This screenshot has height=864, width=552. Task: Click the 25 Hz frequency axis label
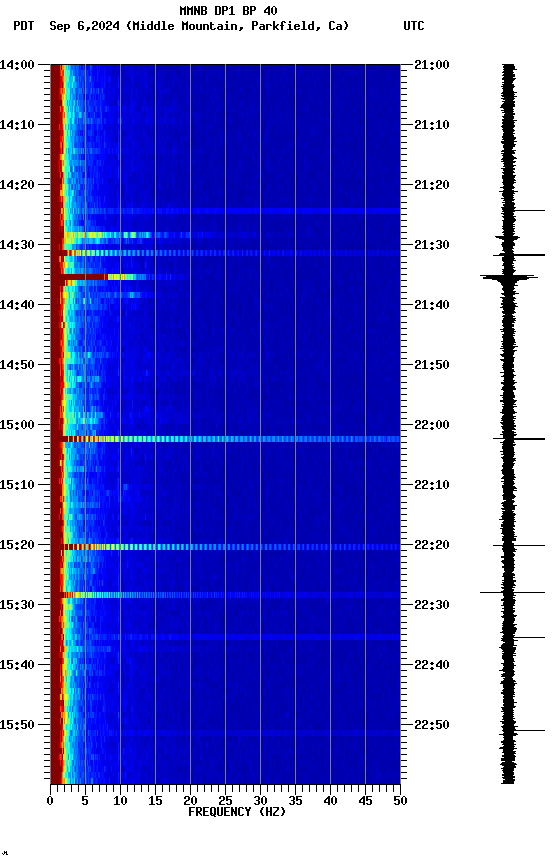225,801
